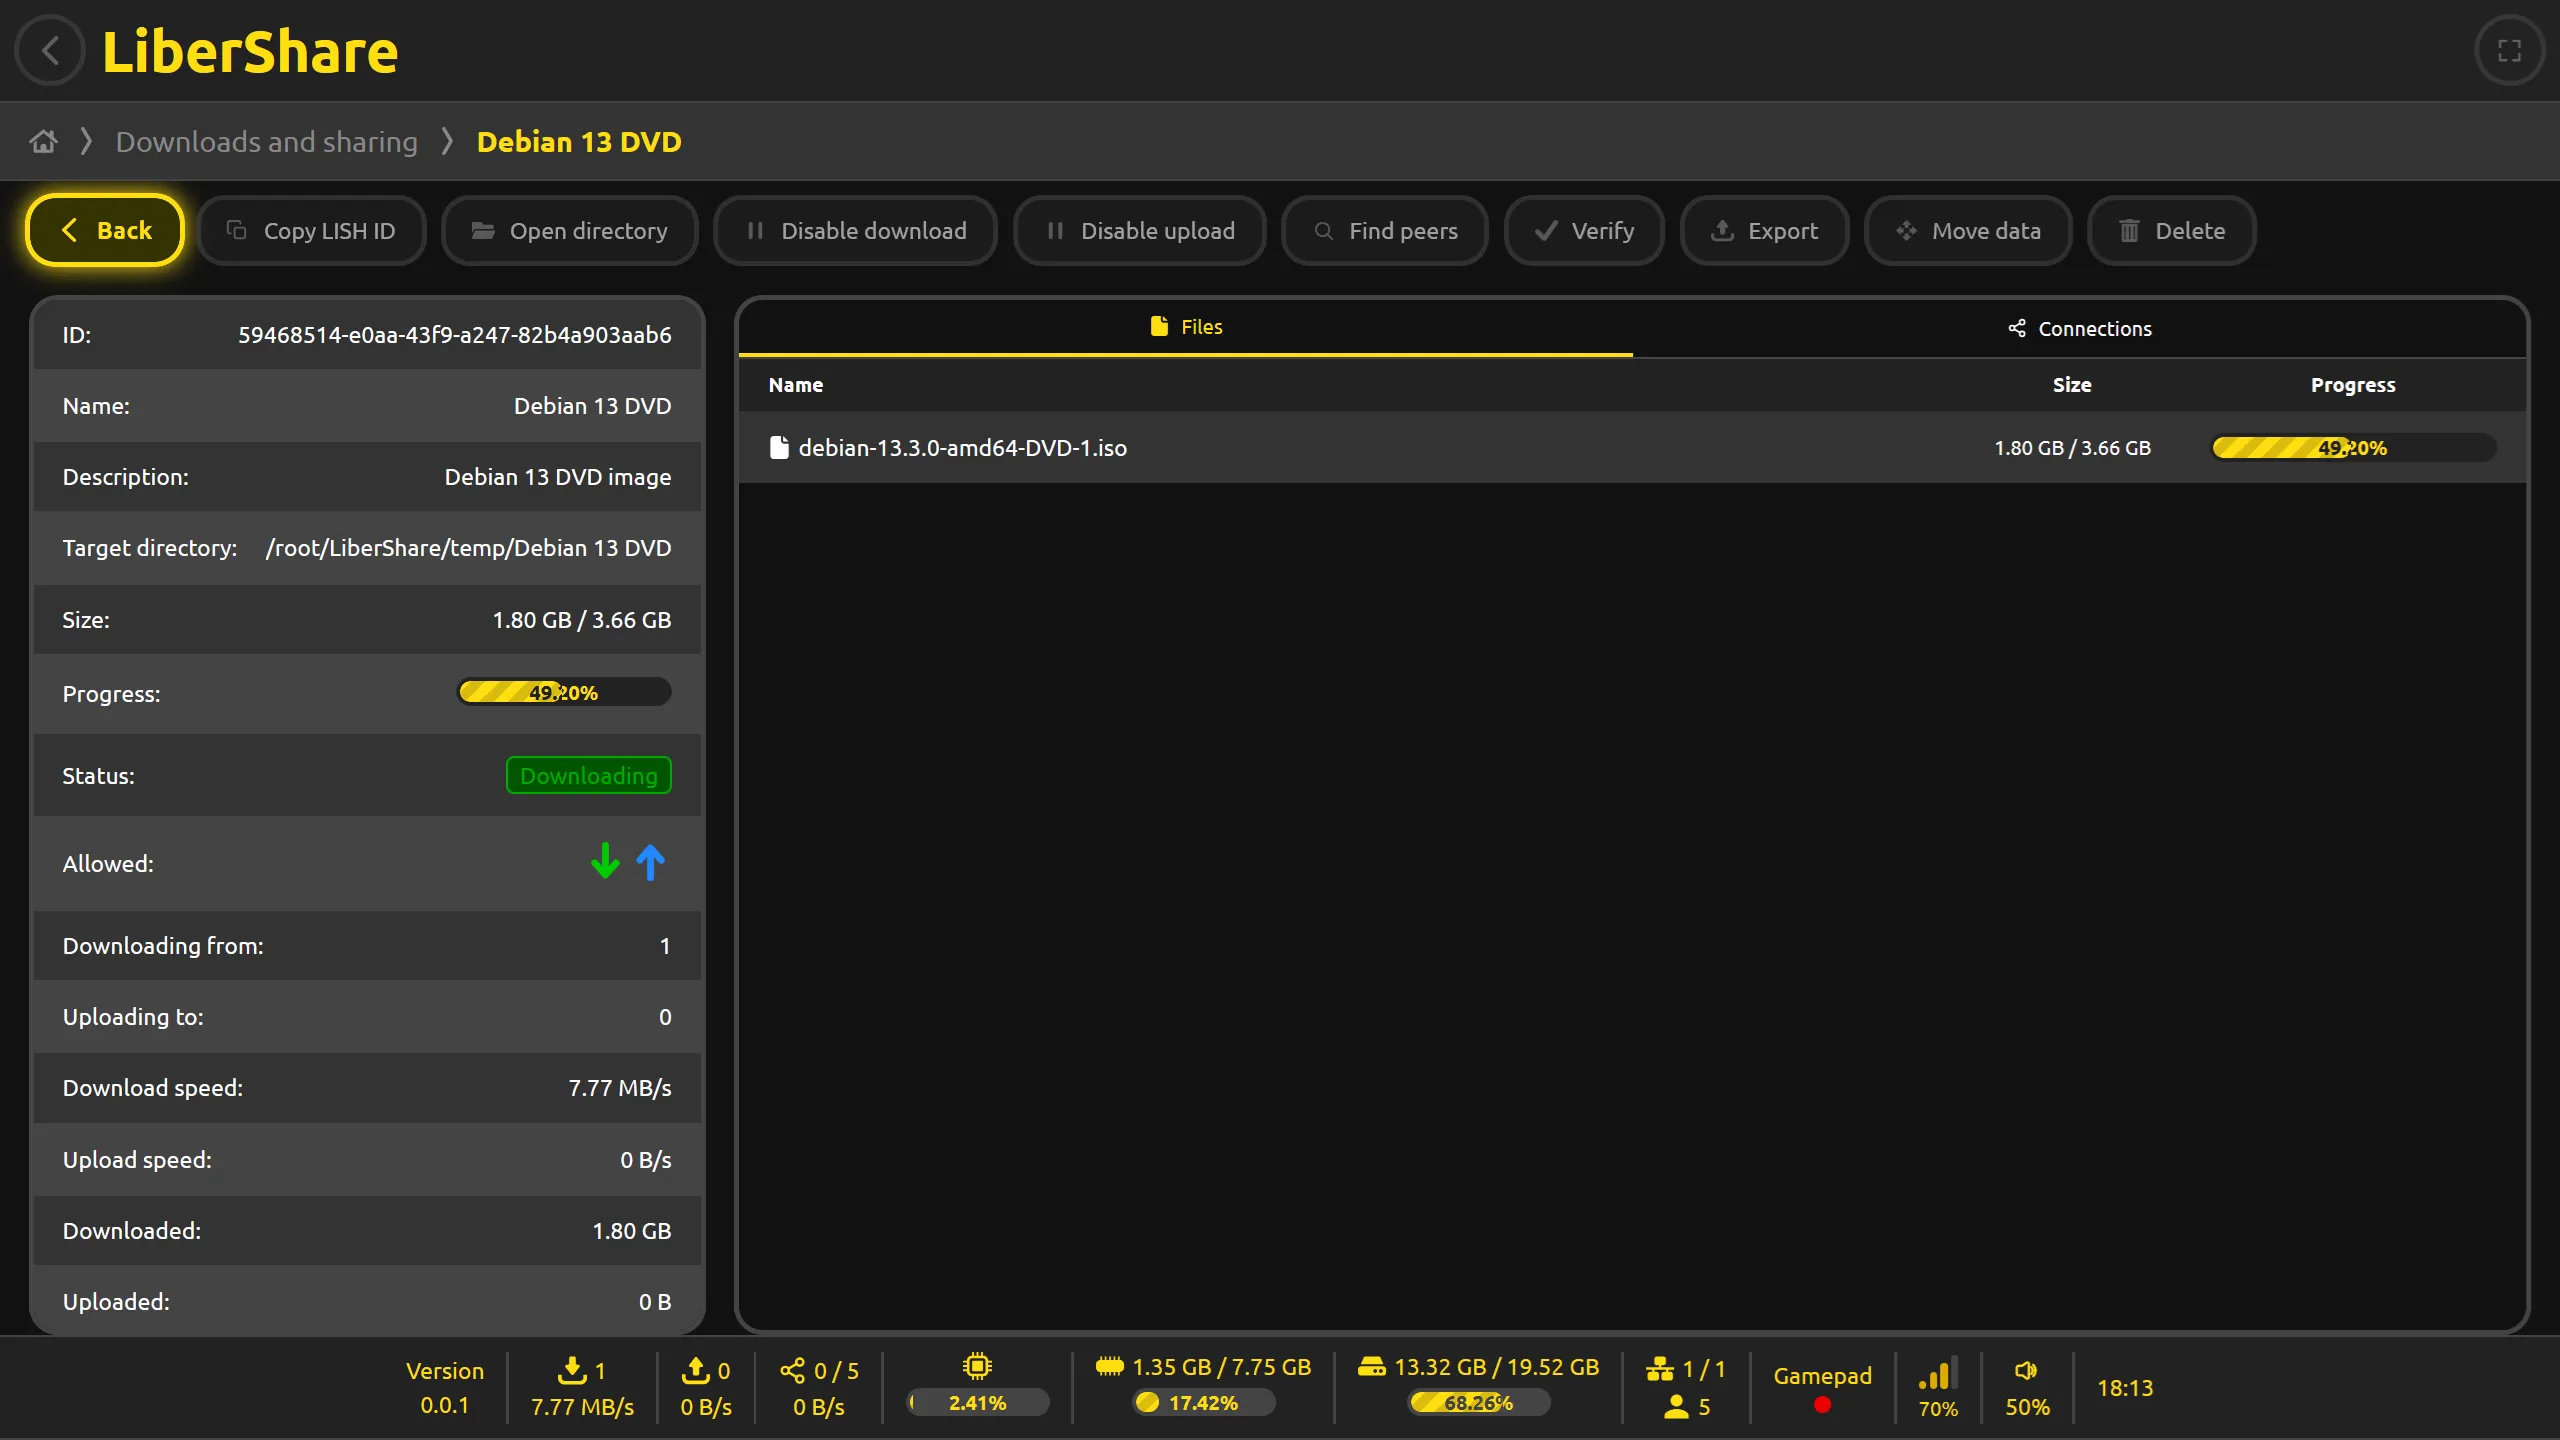Click the network nodes icon in status bar
2560x1440 pixels.
[1660, 1368]
